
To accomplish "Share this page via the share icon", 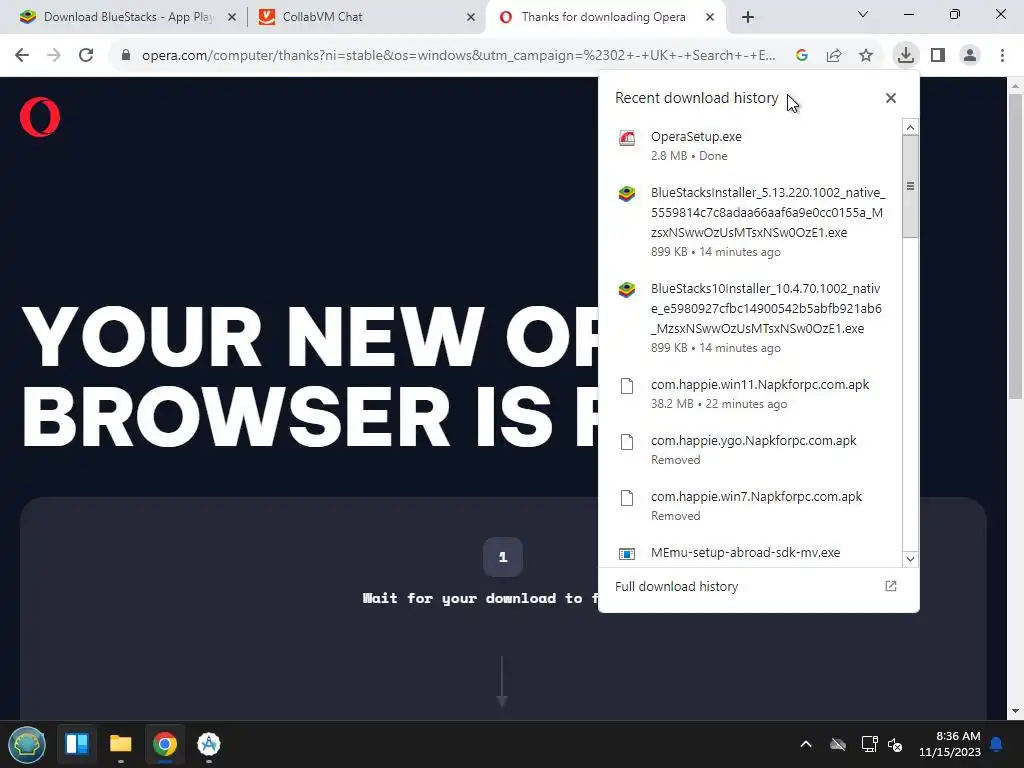I will point(834,56).
